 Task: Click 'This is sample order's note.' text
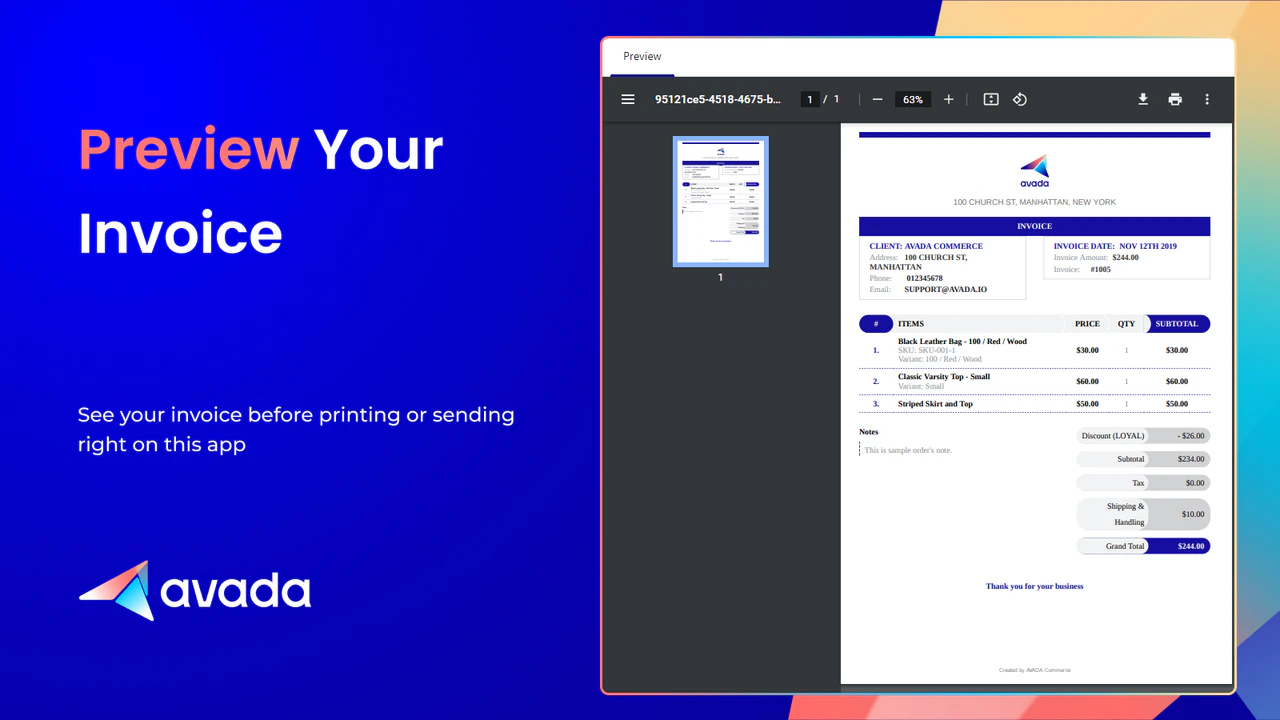(908, 450)
